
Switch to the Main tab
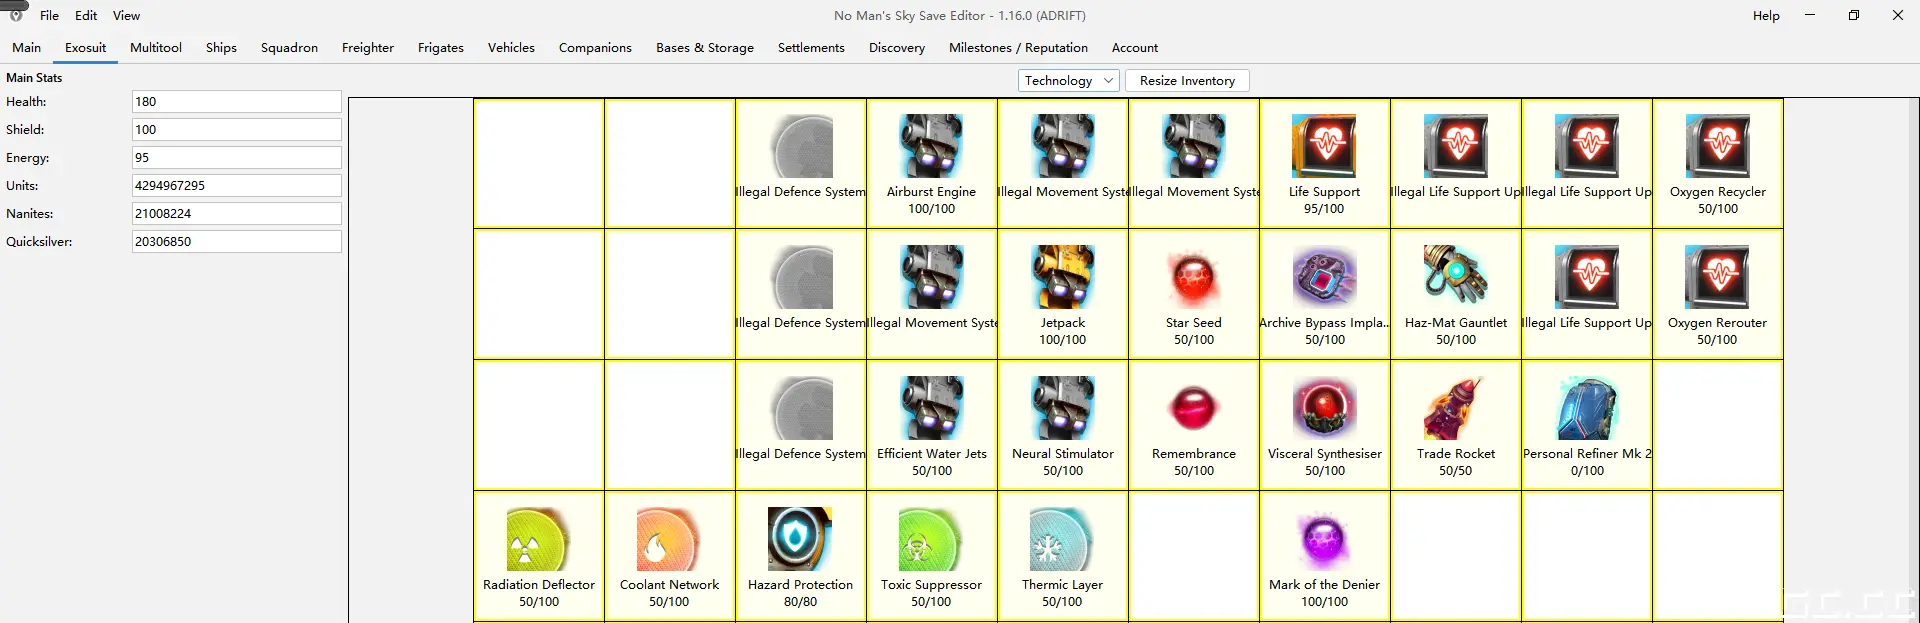pyautogui.click(x=26, y=47)
